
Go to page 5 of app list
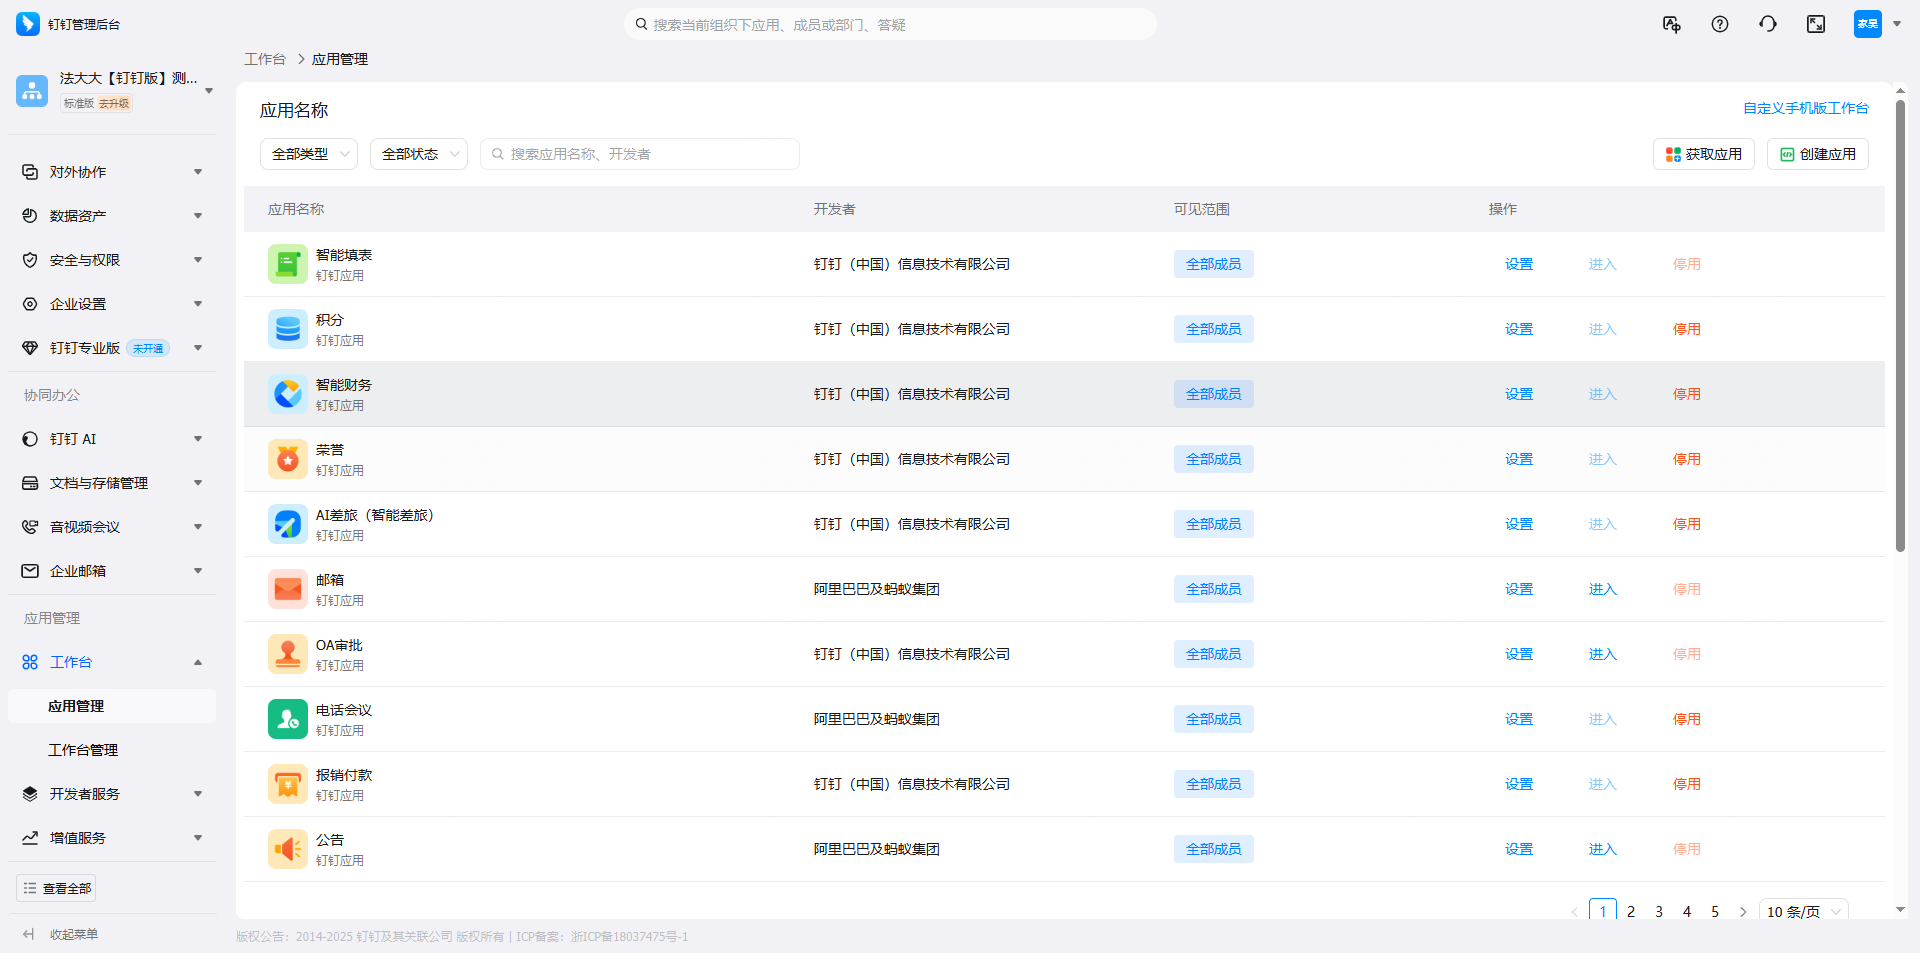[1715, 912]
